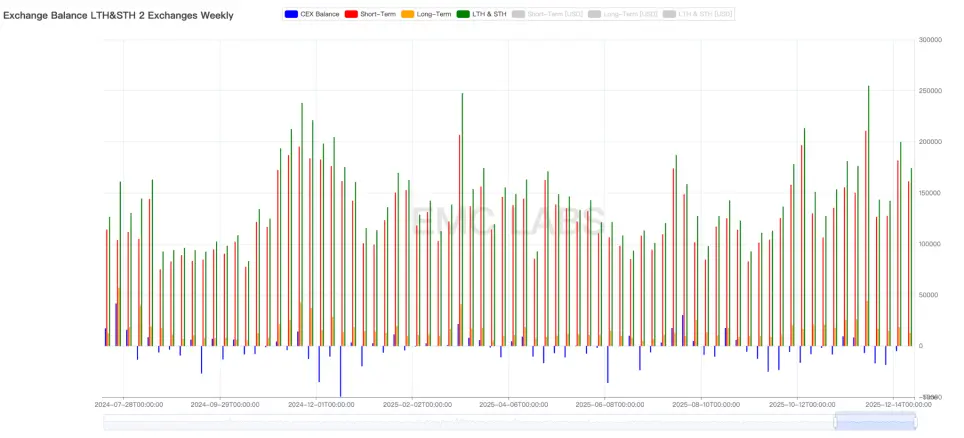Click the 2025-04-06 x-axis date label

click(x=514, y=405)
